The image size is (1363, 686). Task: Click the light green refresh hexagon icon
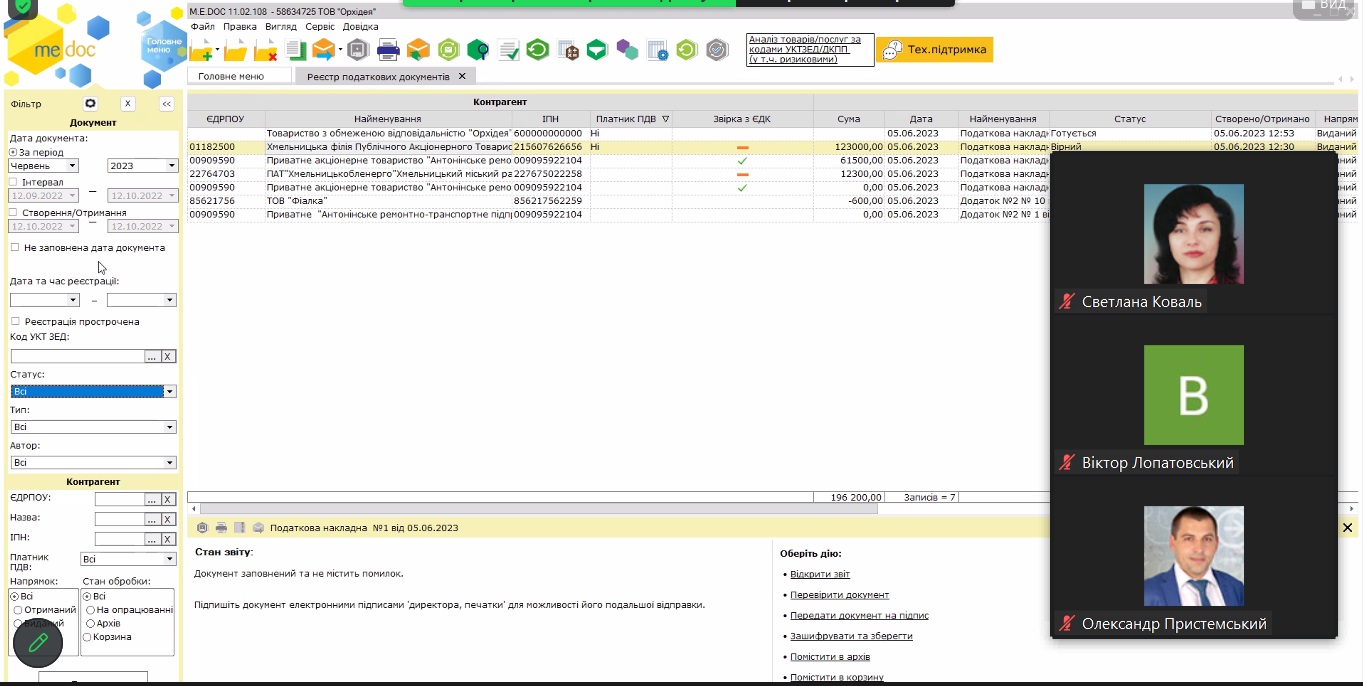[x=686, y=49]
